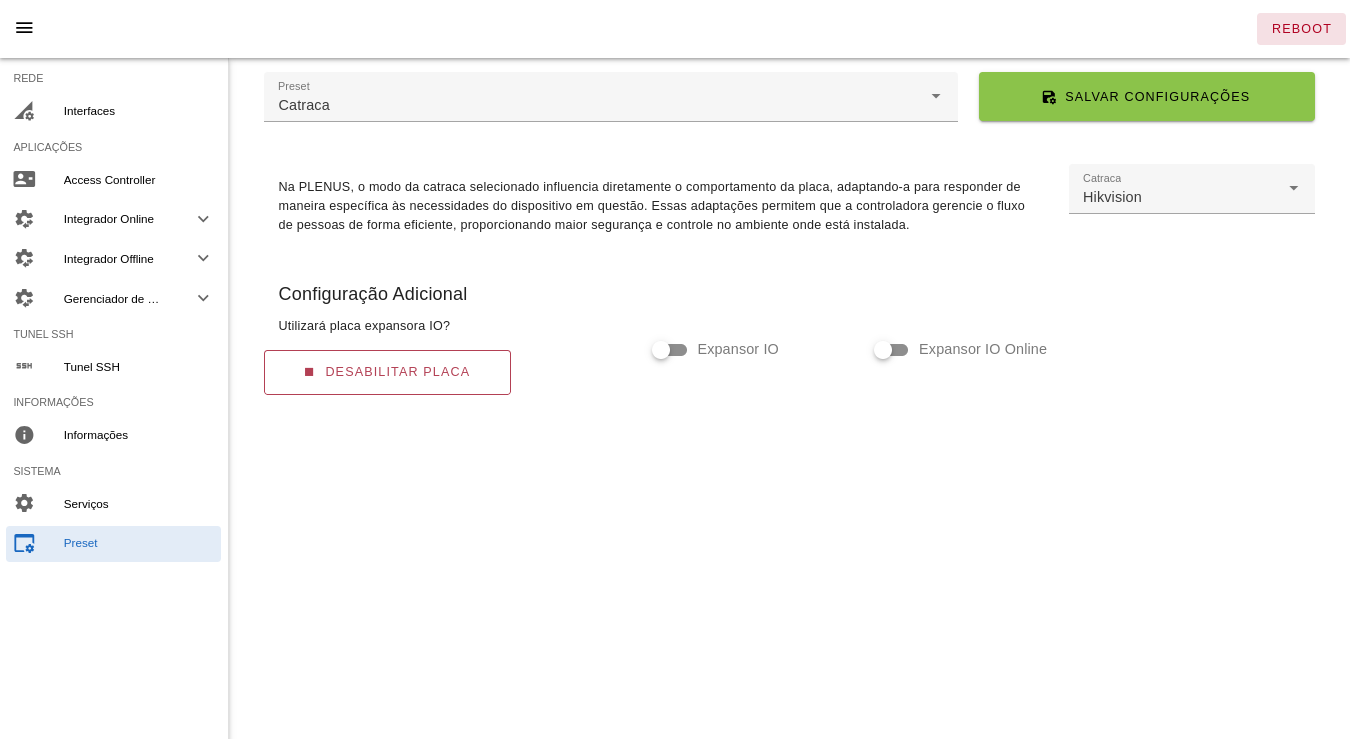
Task: Expand the Integrador Online section
Action: 204,219
